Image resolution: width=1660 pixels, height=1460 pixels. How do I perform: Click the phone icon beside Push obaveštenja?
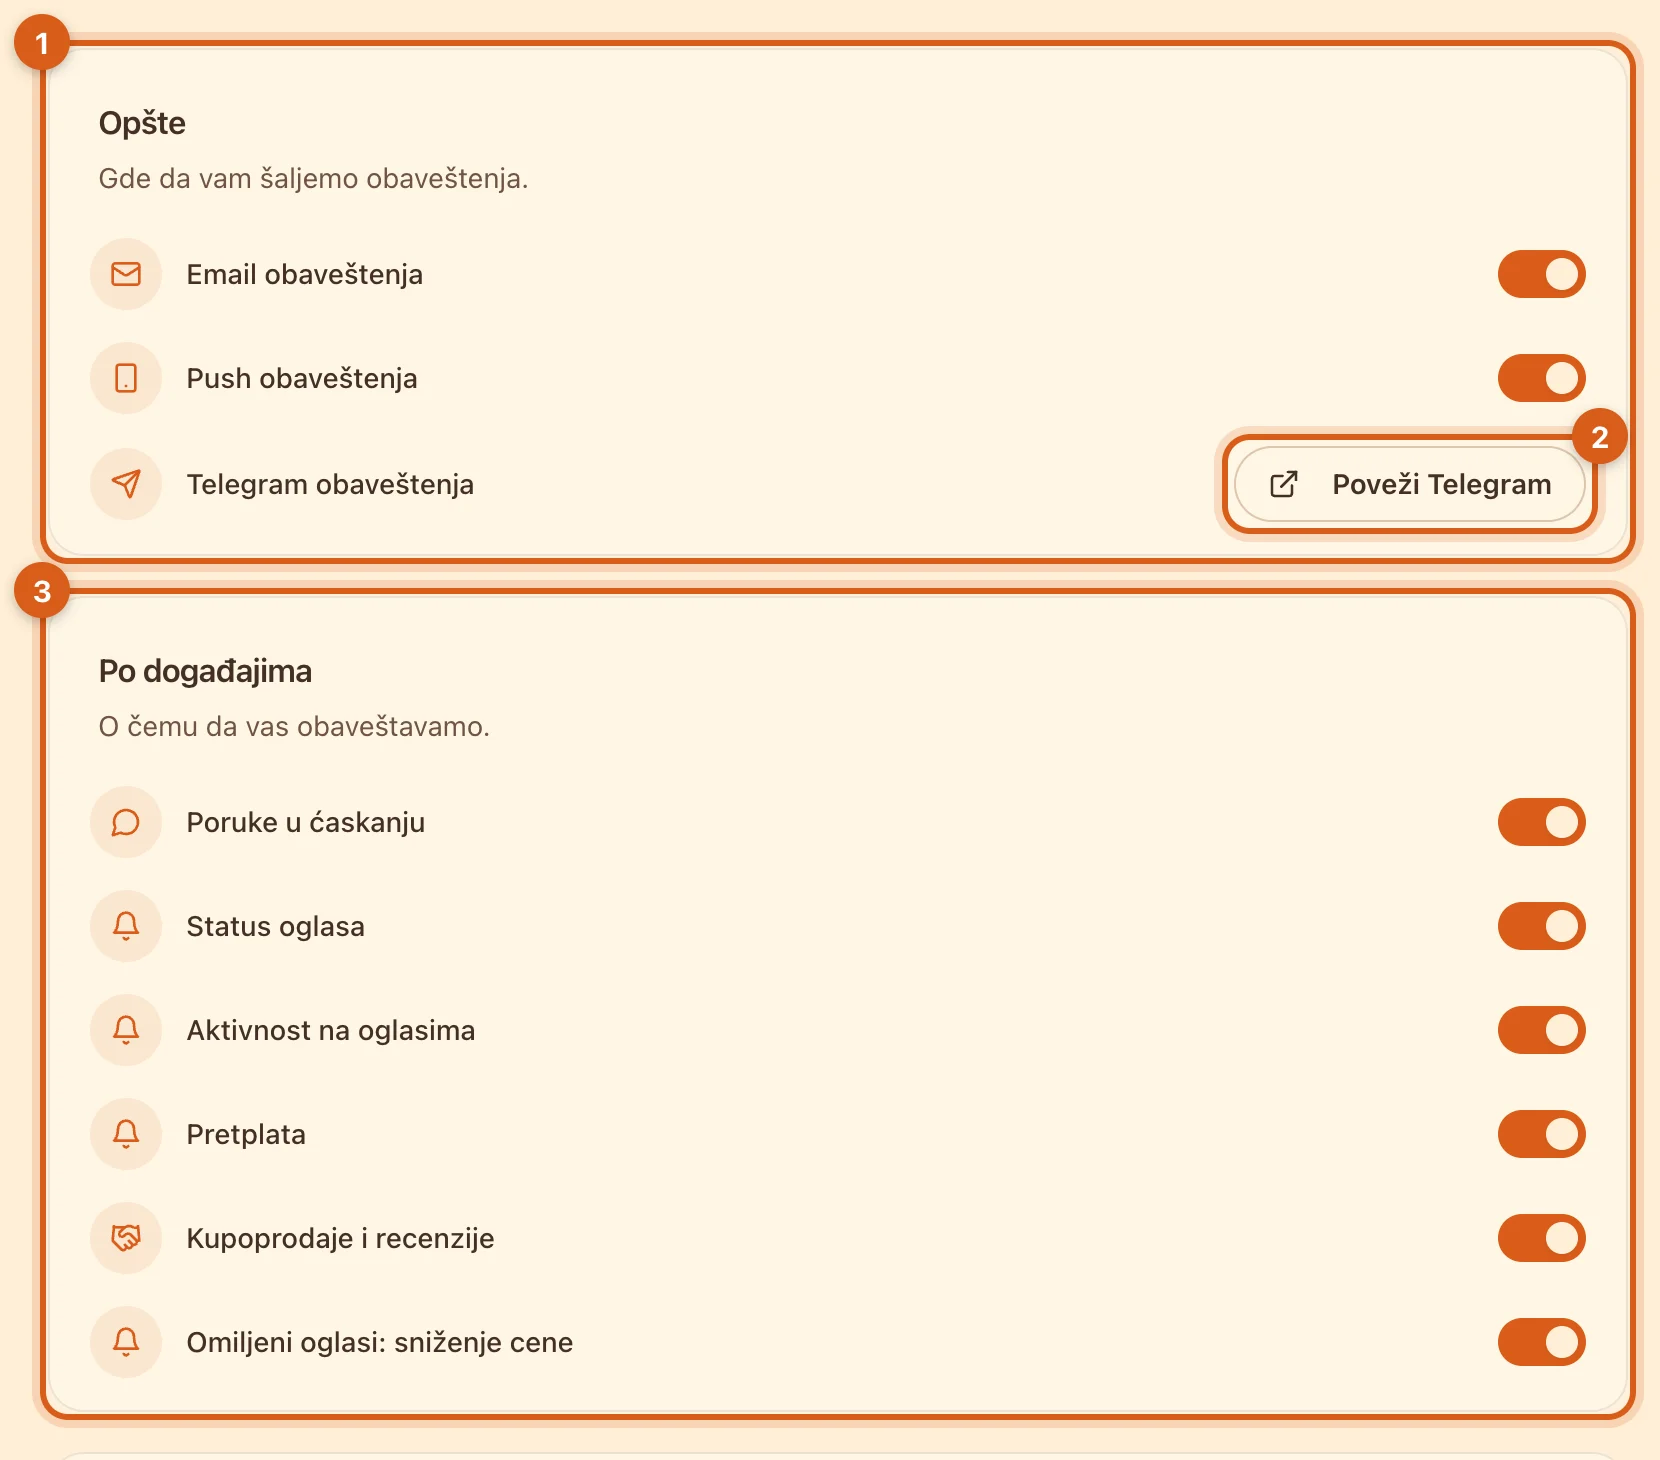[x=126, y=378]
